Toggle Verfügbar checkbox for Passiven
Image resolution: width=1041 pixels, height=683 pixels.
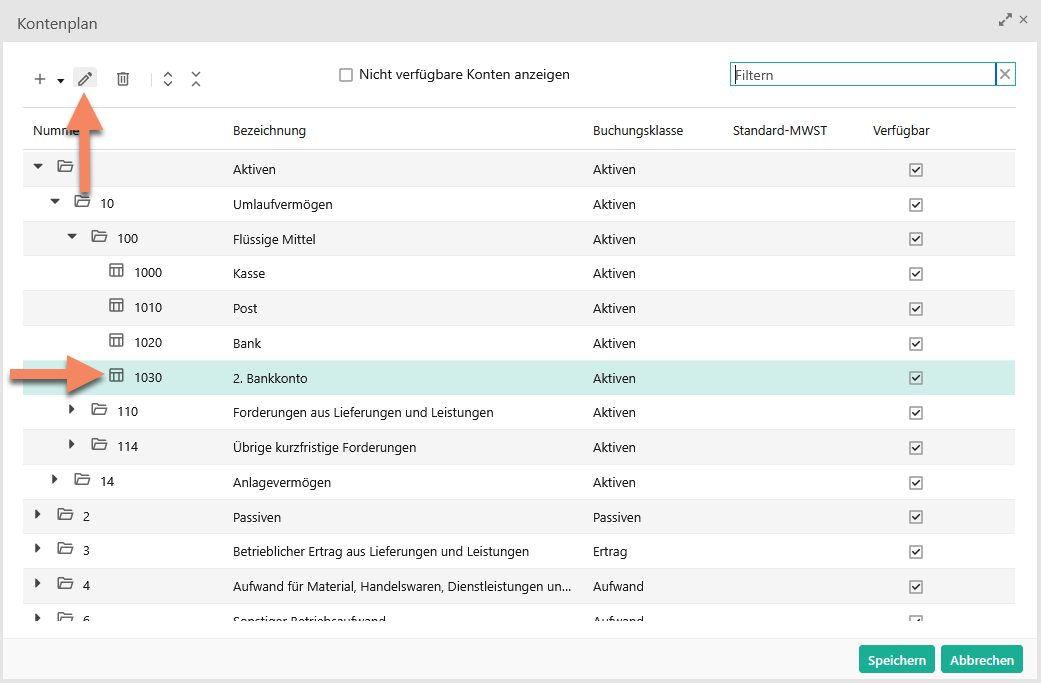point(916,517)
